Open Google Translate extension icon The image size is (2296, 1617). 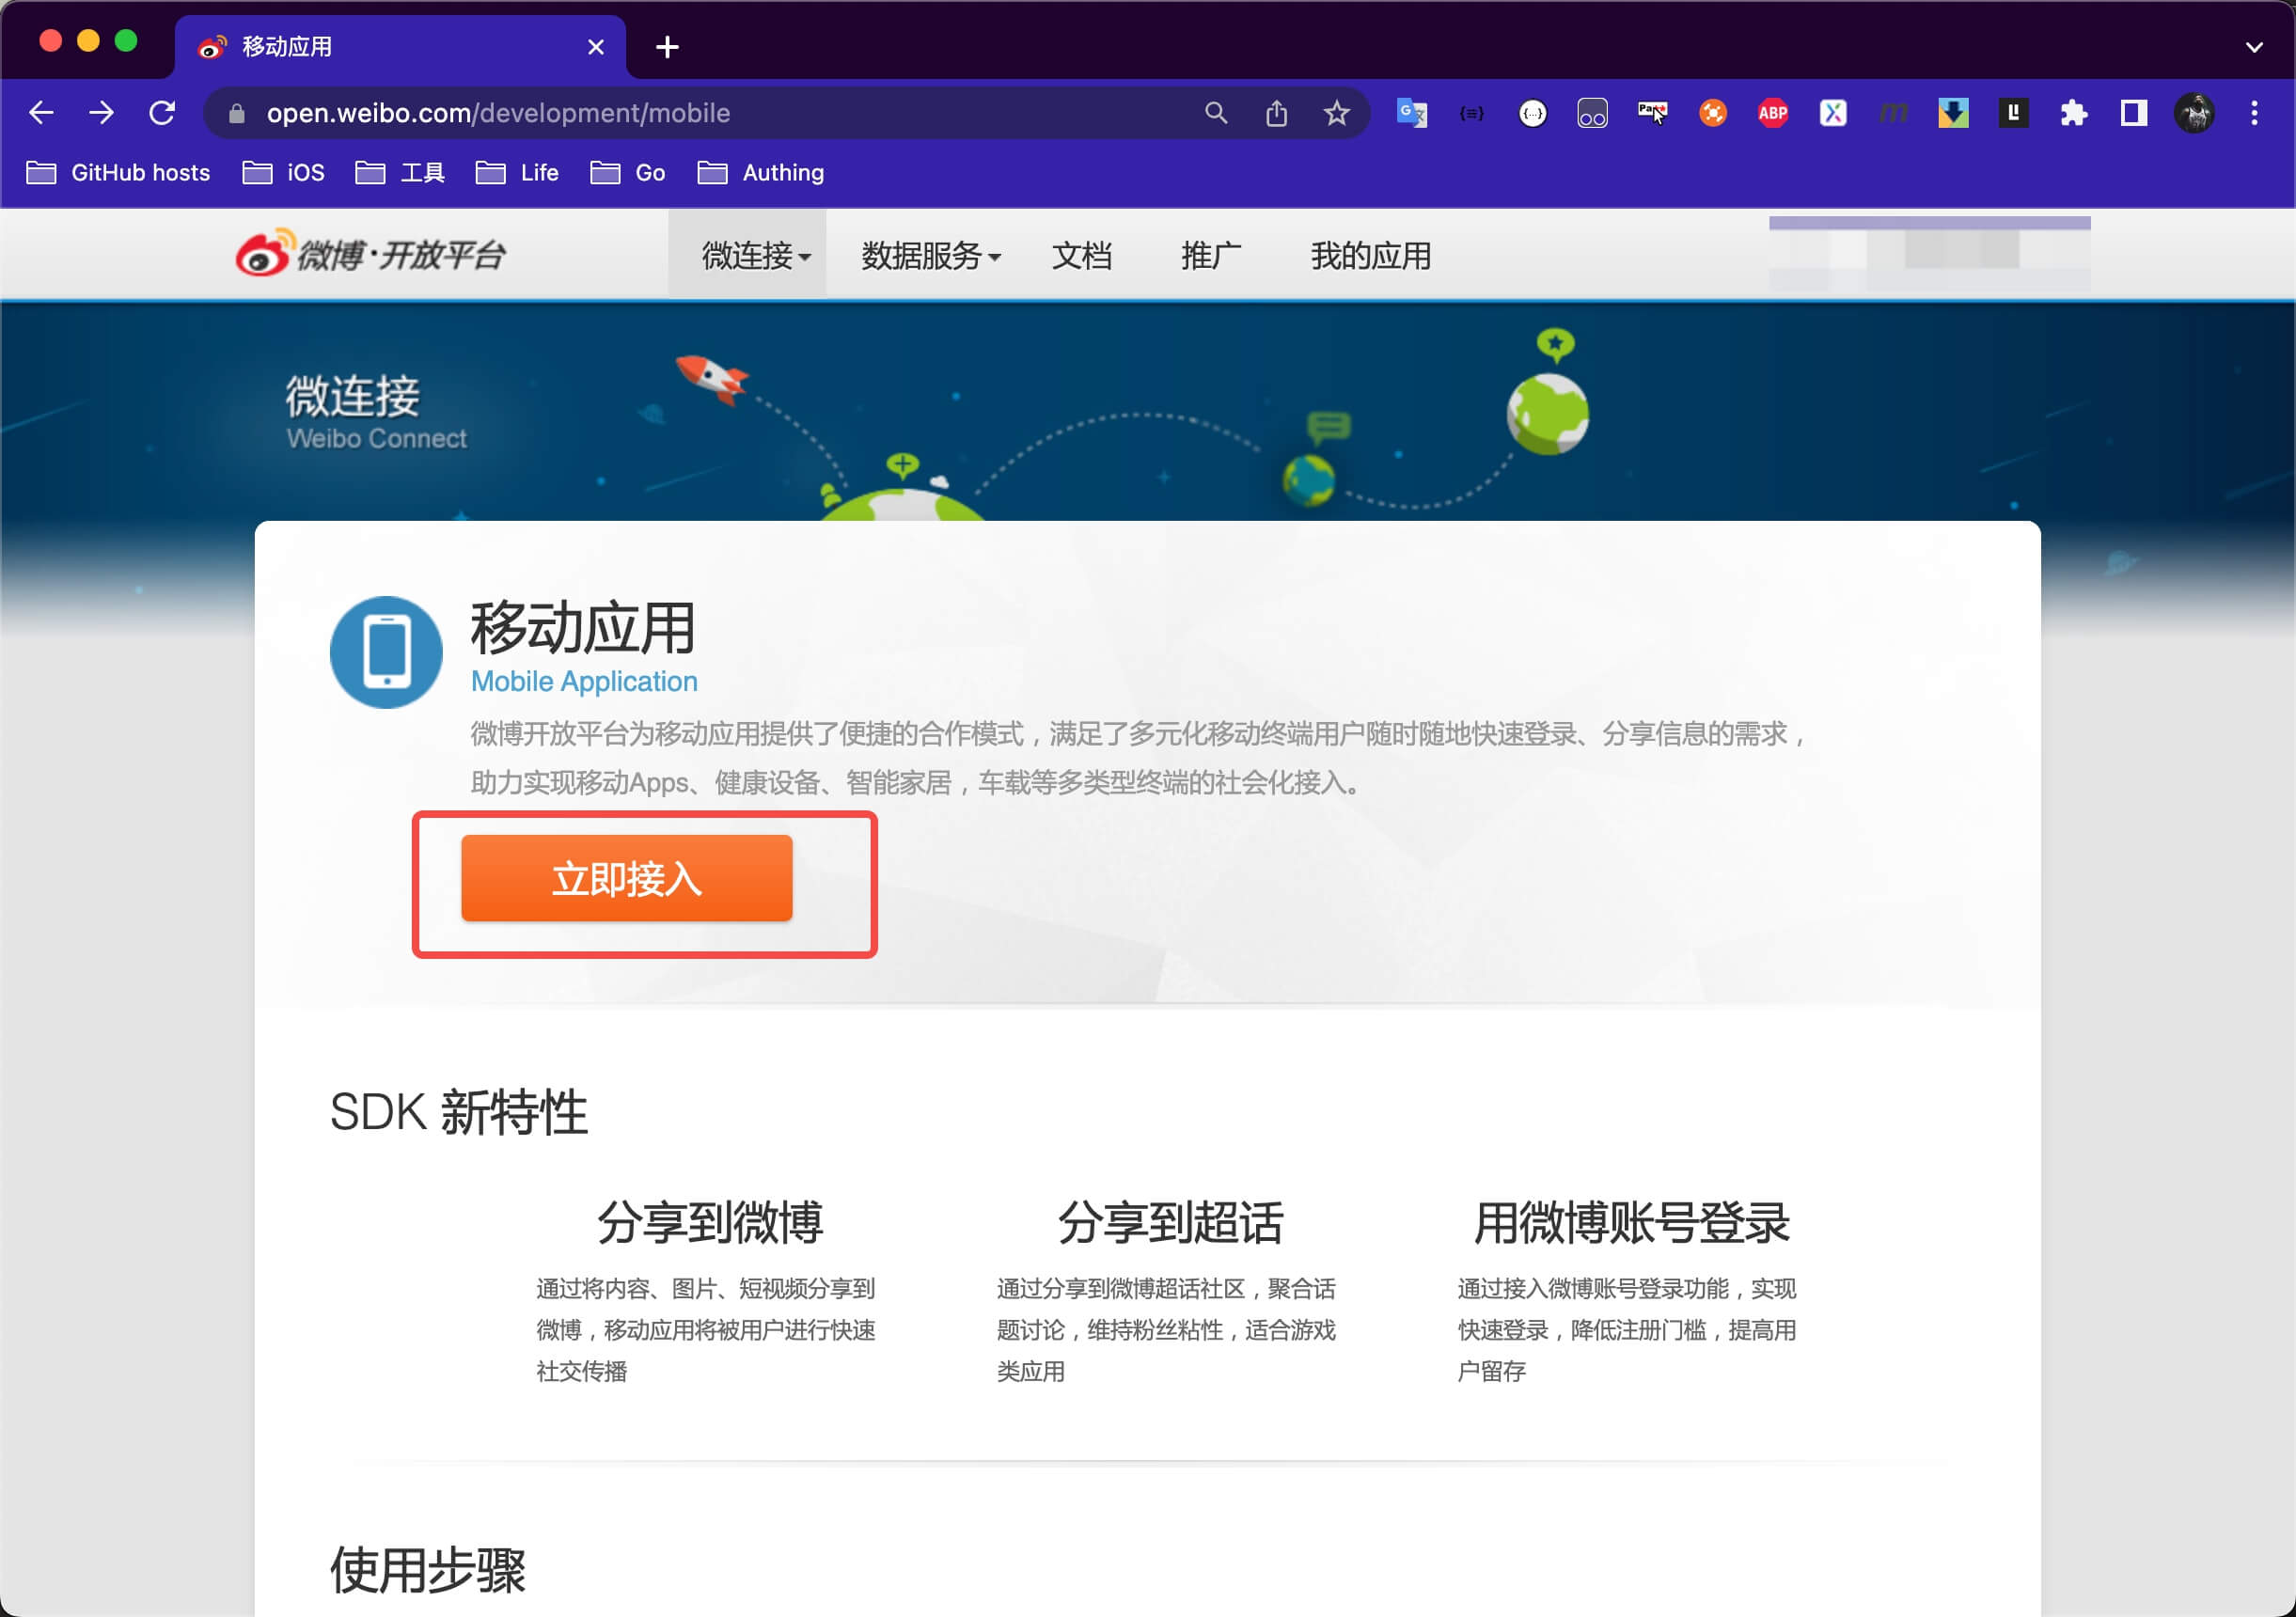pyautogui.click(x=1411, y=113)
